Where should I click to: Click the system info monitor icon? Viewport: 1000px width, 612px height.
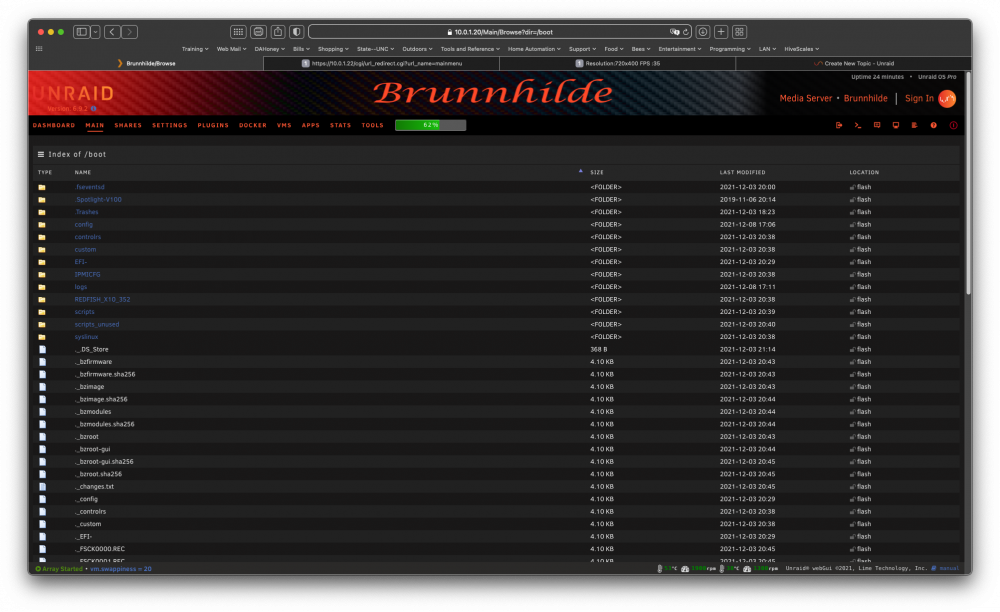[x=896, y=126]
